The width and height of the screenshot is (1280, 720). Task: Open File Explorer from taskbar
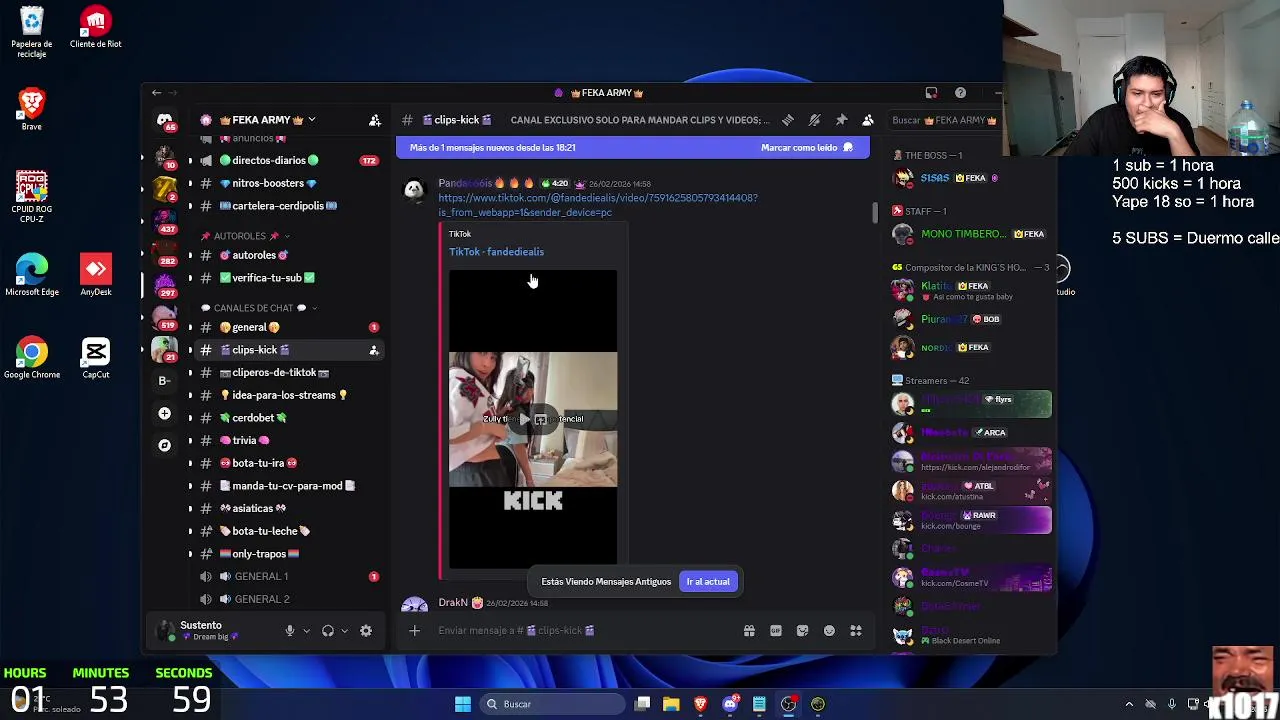click(671, 704)
